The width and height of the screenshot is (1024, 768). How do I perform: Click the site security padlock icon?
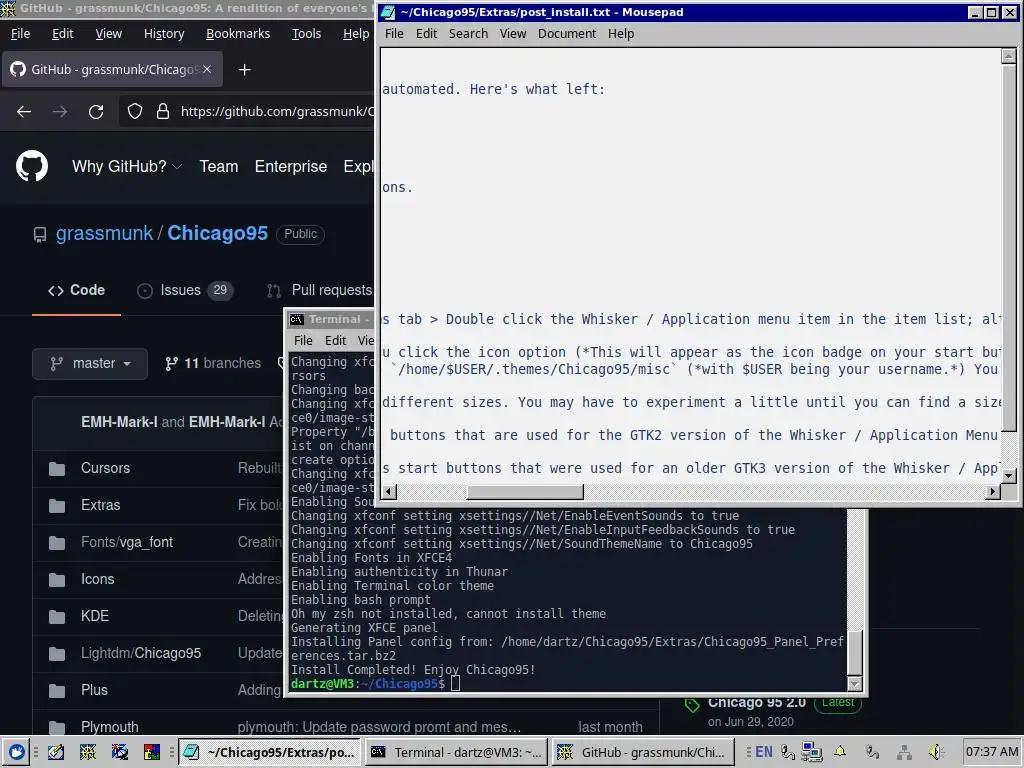tap(163, 112)
